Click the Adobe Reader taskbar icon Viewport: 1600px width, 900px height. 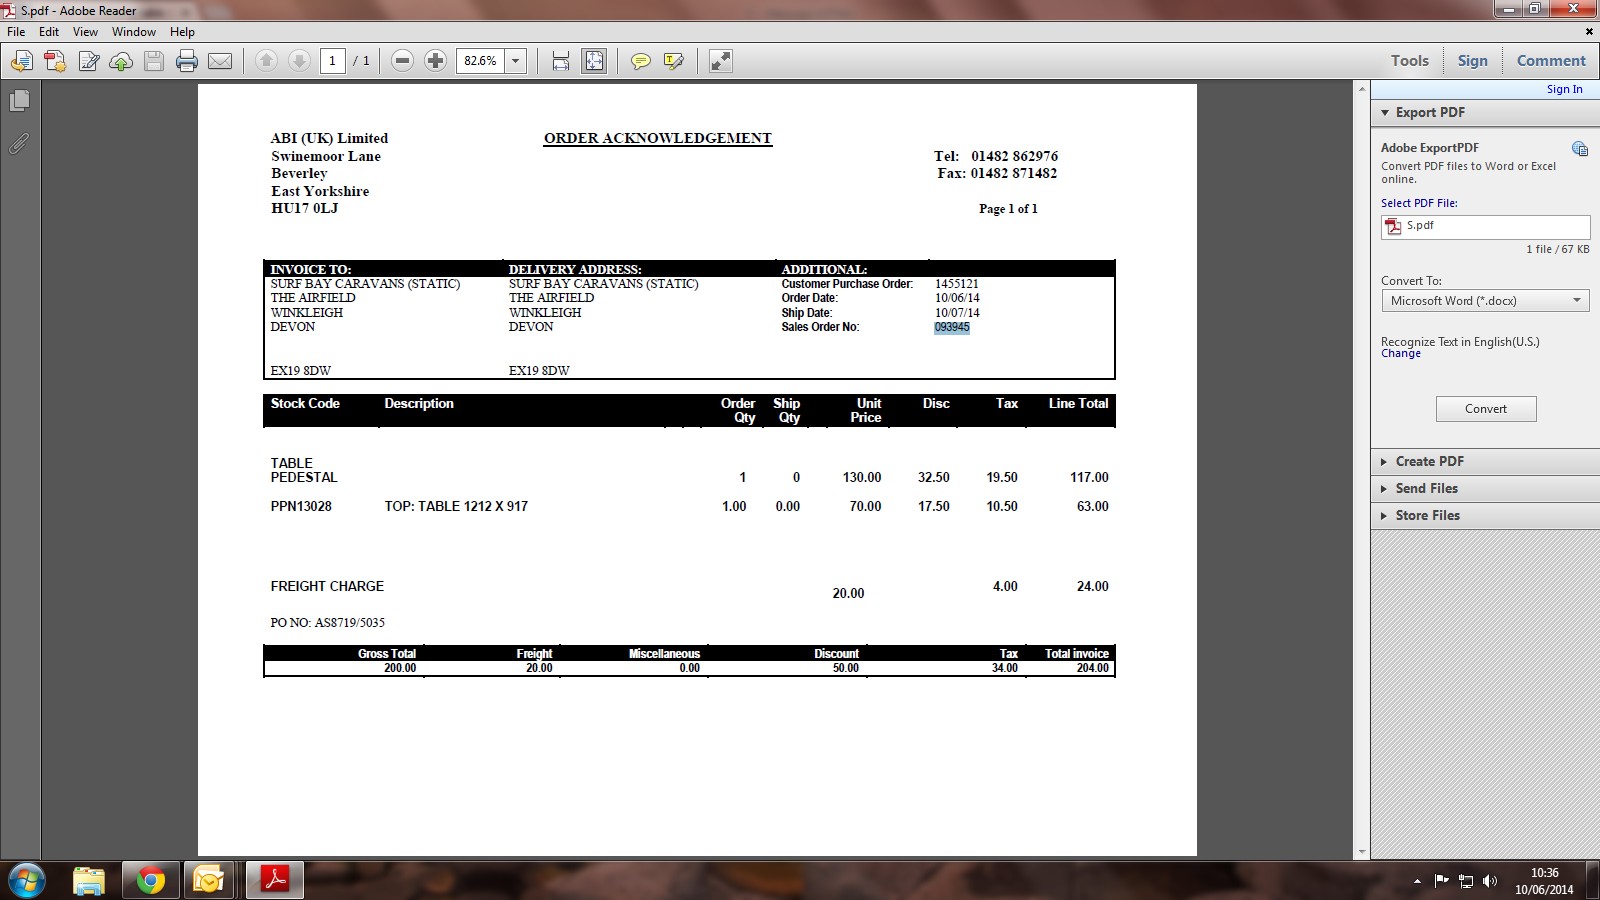click(275, 880)
